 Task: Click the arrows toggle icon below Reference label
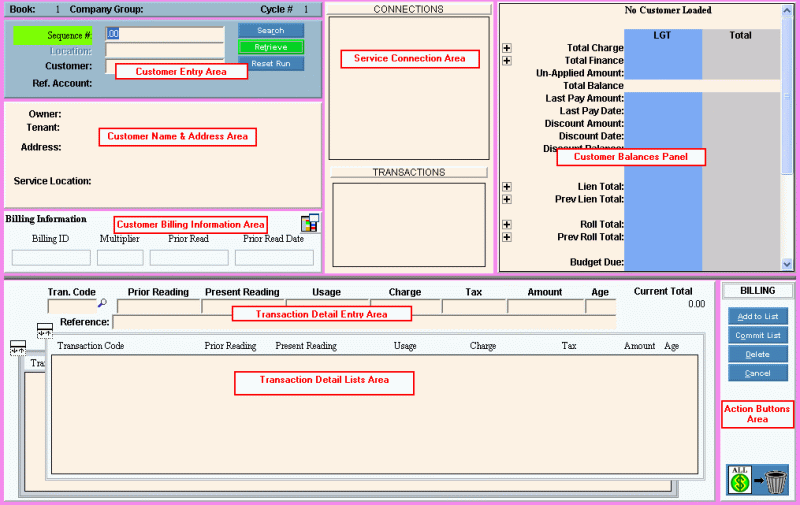(x=45, y=331)
